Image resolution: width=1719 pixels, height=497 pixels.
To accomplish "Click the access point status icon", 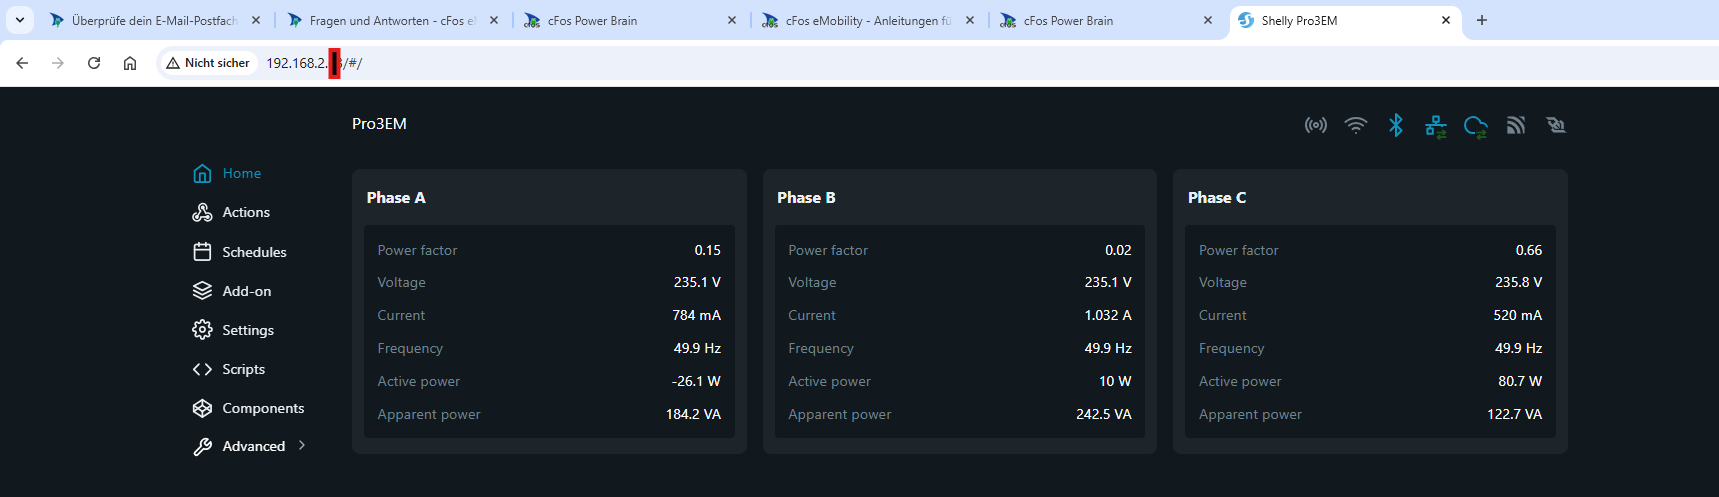I will pyautogui.click(x=1315, y=125).
